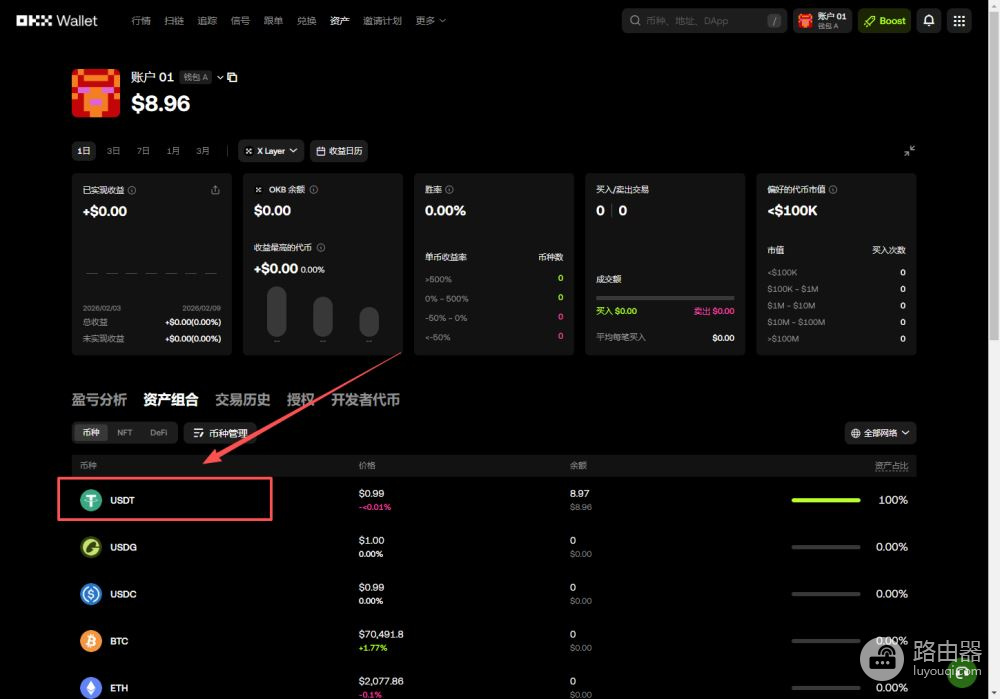1000x699 pixels.
Task: Open the 收益日历 calendar
Action: (x=339, y=151)
